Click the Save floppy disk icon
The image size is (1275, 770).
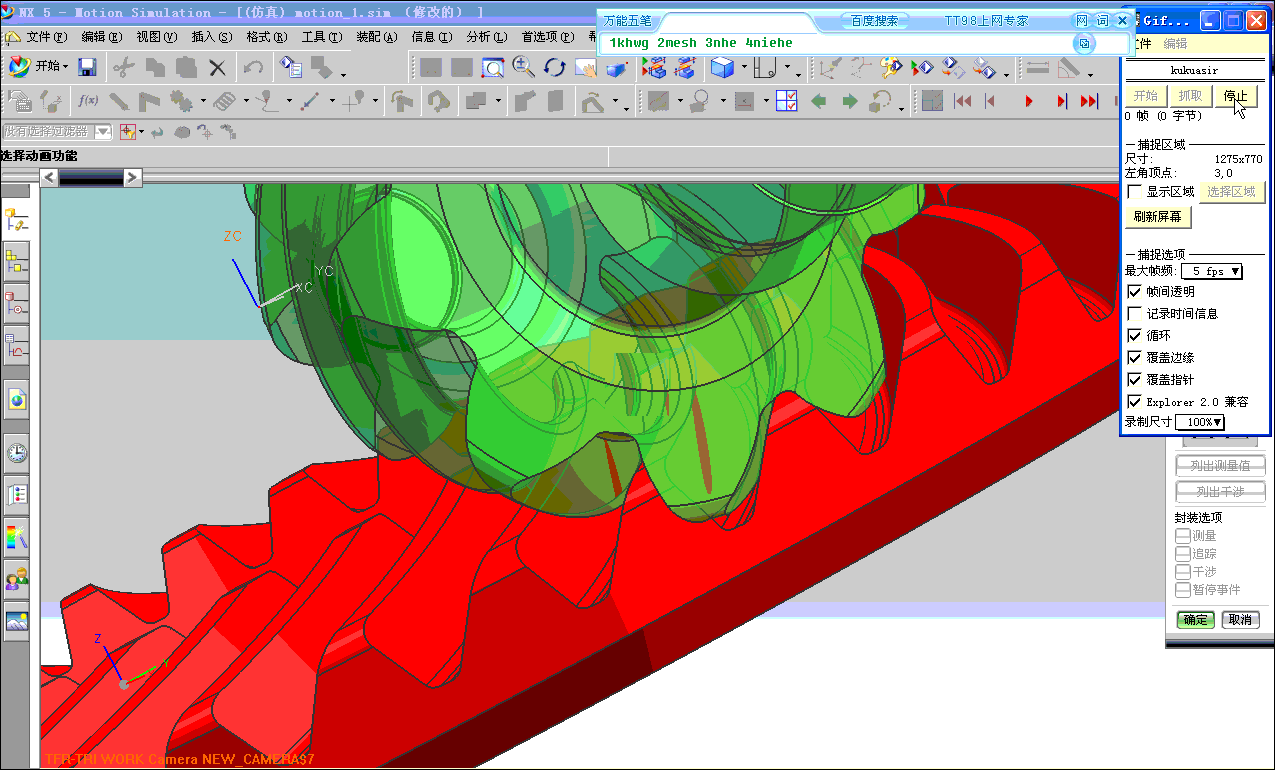pos(87,67)
